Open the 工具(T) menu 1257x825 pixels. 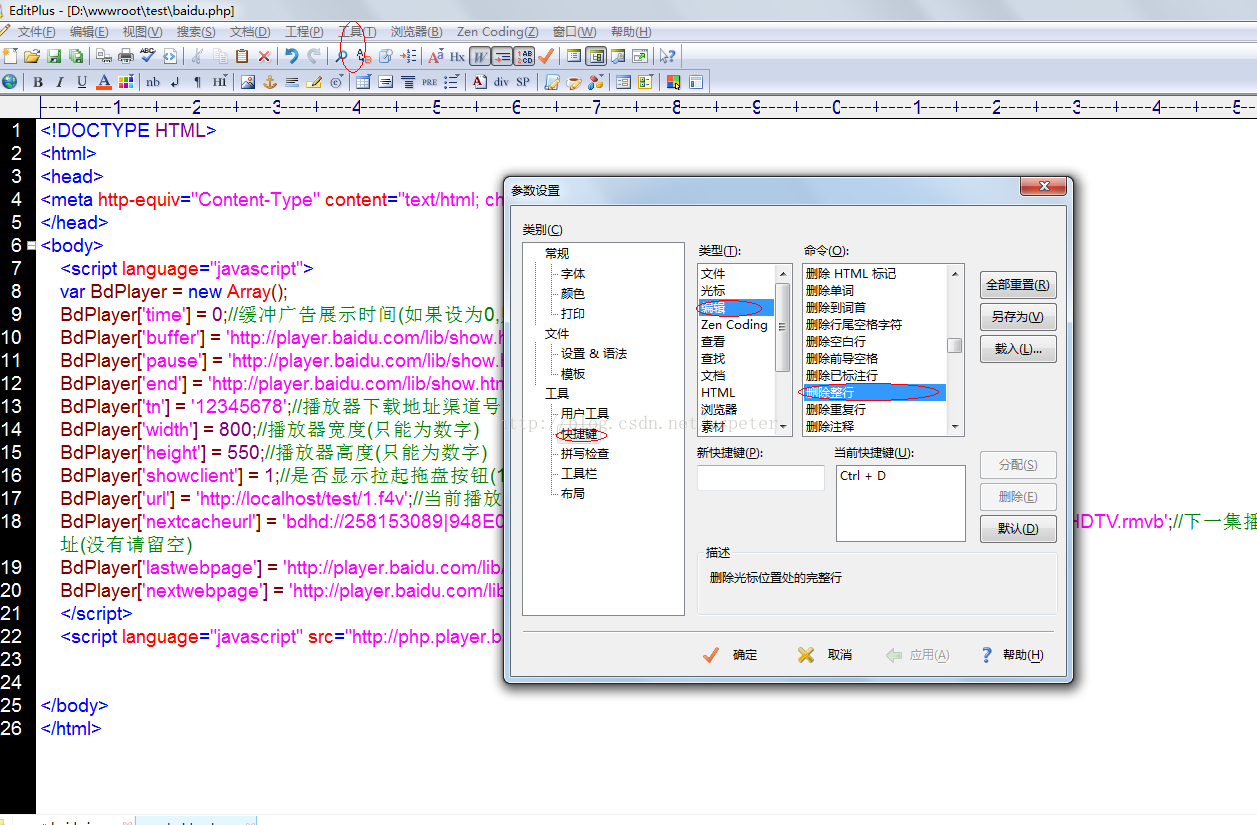click(357, 32)
